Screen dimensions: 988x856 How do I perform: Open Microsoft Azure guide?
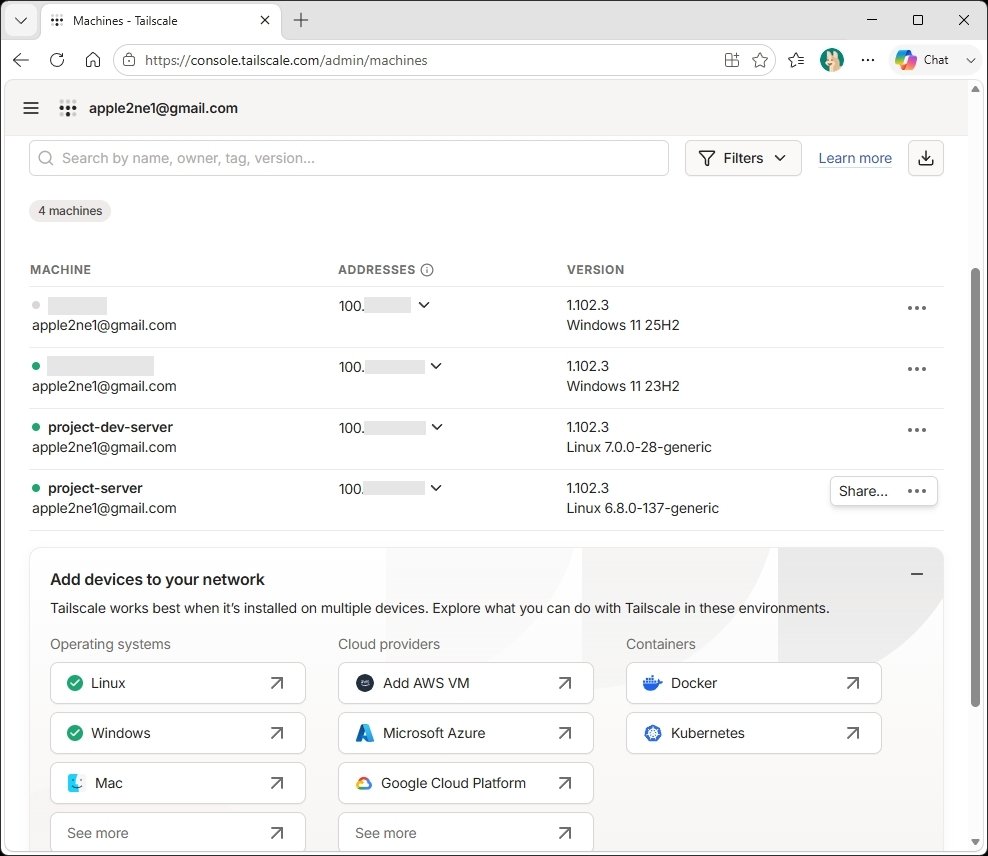pyautogui.click(x=466, y=733)
